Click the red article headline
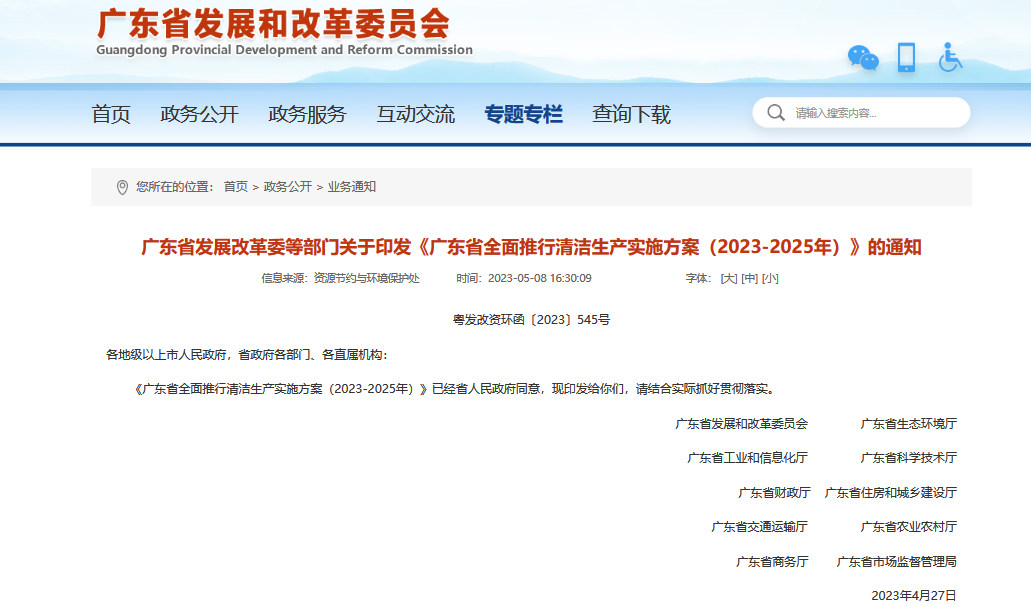Image resolution: width=1031 pixels, height=607 pixels. click(x=531, y=247)
